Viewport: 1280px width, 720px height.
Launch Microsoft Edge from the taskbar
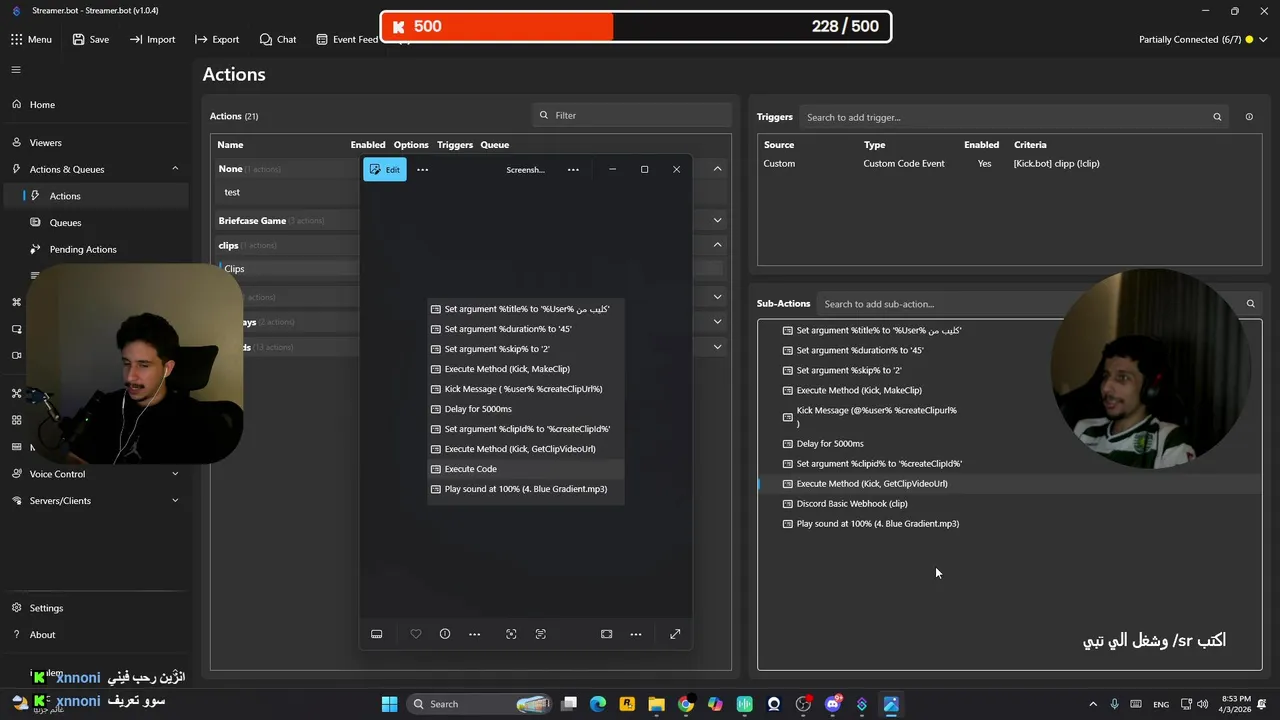click(598, 704)
